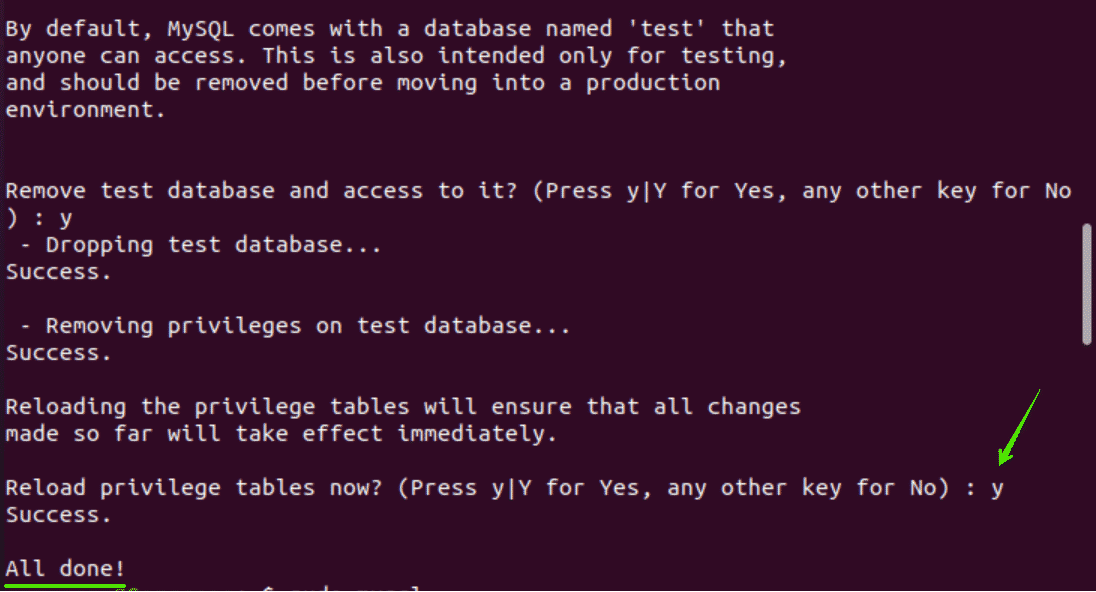Screen dimensions: 1096x592
Task: Click the 'All done!' message
Action: 66,569
